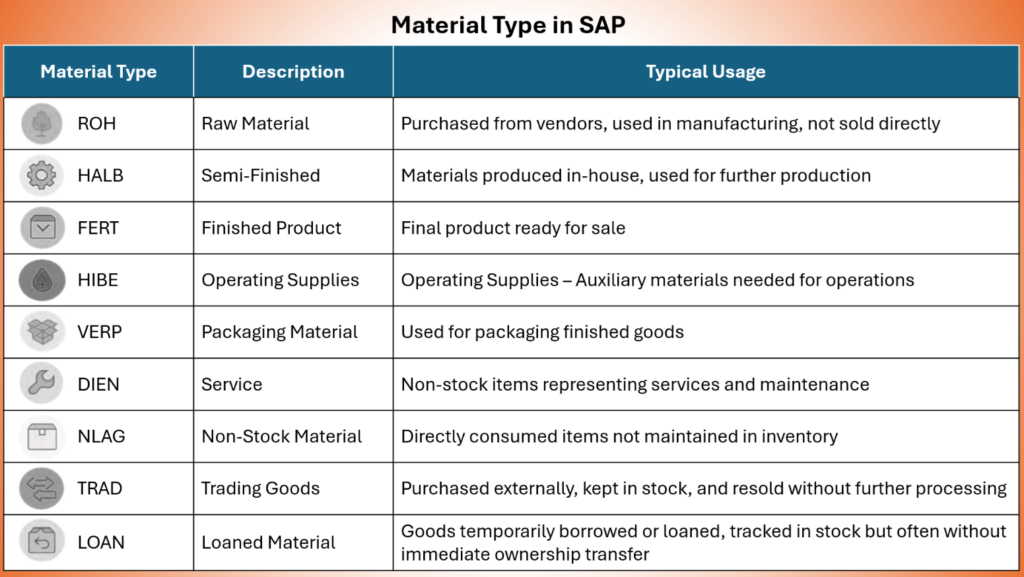Click the tree icon beside ROH

[x=42, y=123]
